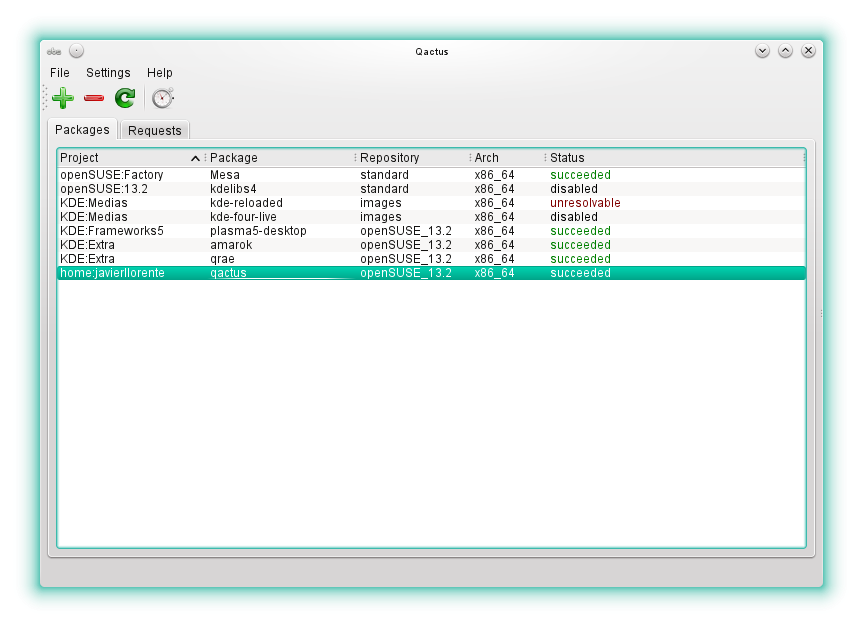Click 'x86_64' arch in the kde-reloaded row
Viewport: 863px width, 627px height.
(x=494, y=203)
